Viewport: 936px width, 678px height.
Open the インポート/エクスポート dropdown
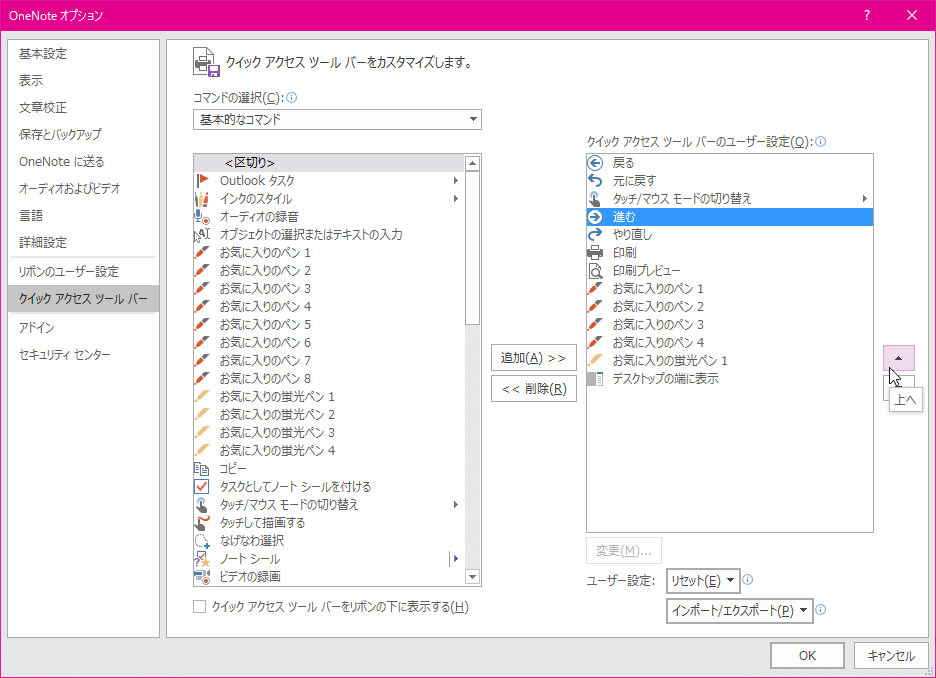pos(740,611)
